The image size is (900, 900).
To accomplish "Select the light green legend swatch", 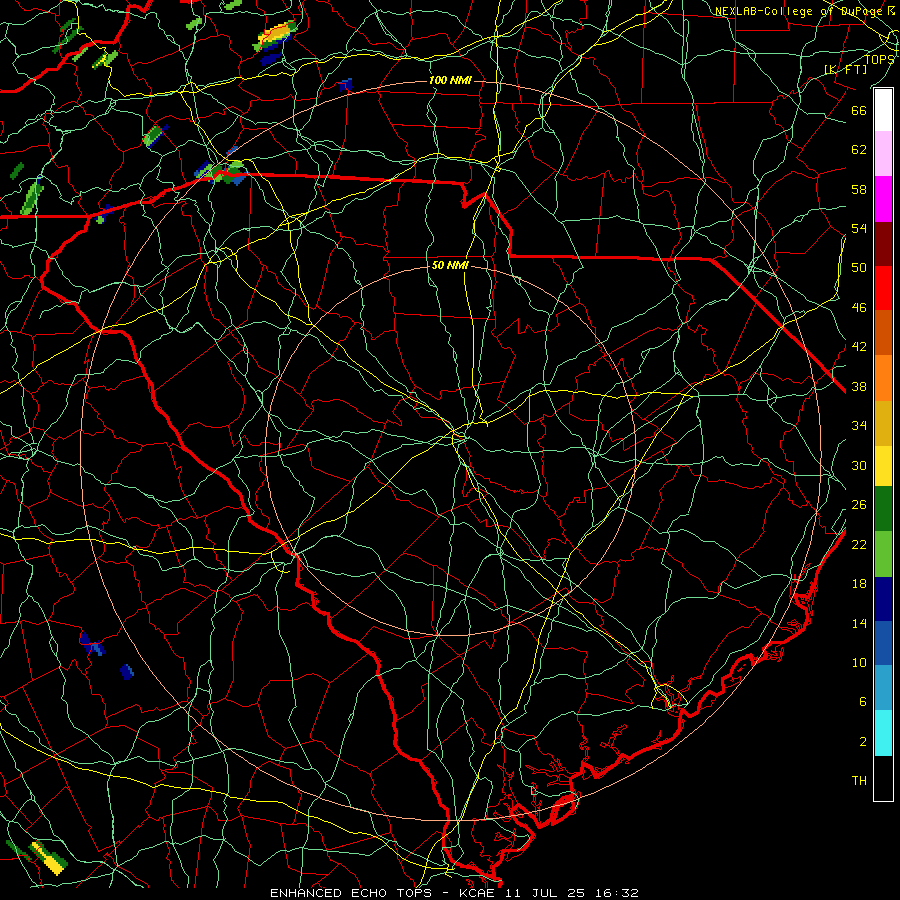I will pyautogui.click(x=883, y=554).
